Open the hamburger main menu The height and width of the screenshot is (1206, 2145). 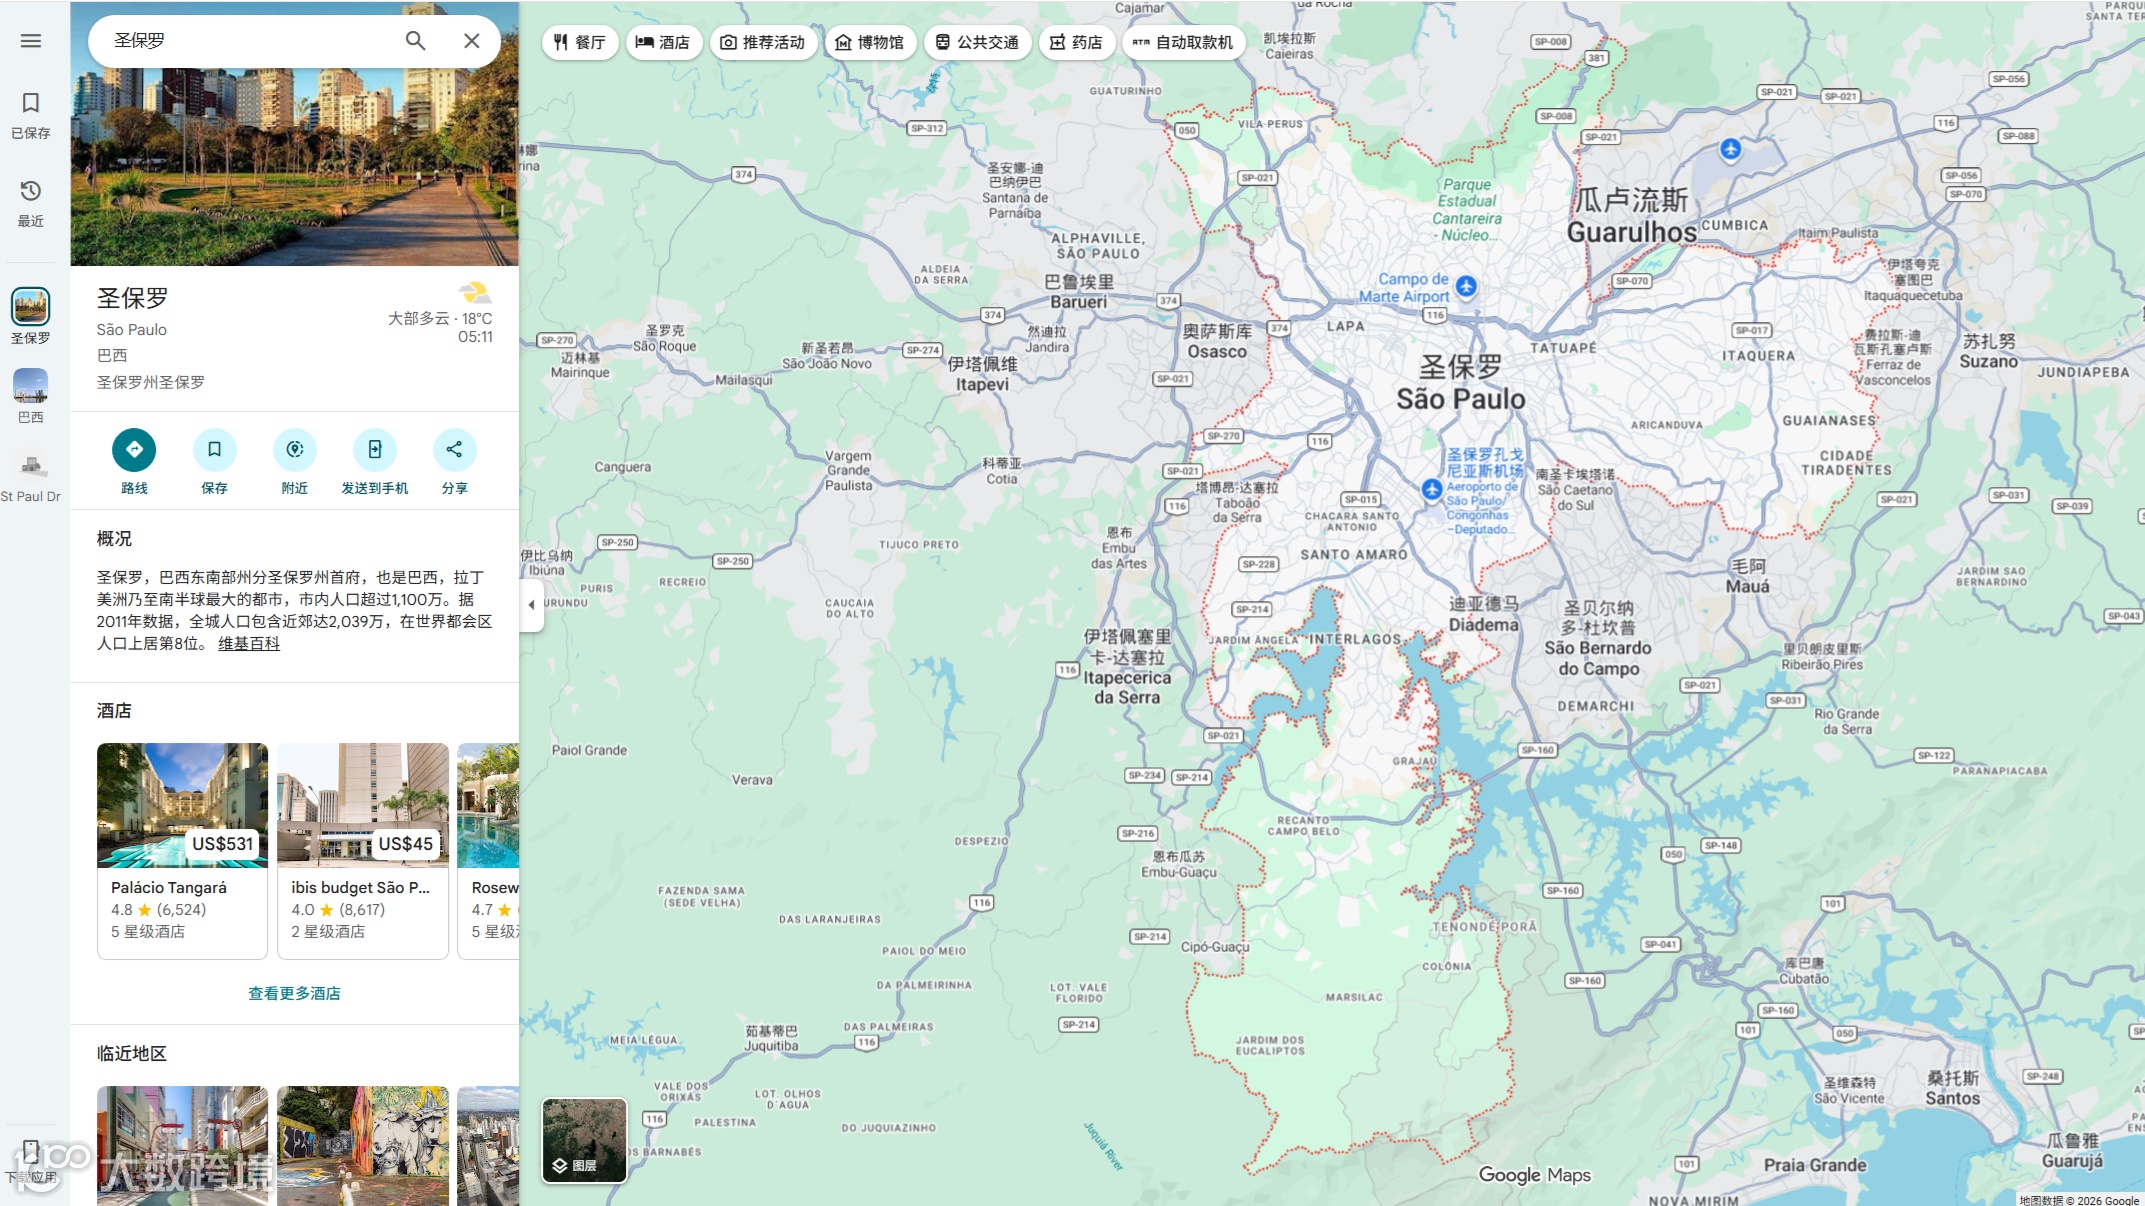(x=31, y=41)
